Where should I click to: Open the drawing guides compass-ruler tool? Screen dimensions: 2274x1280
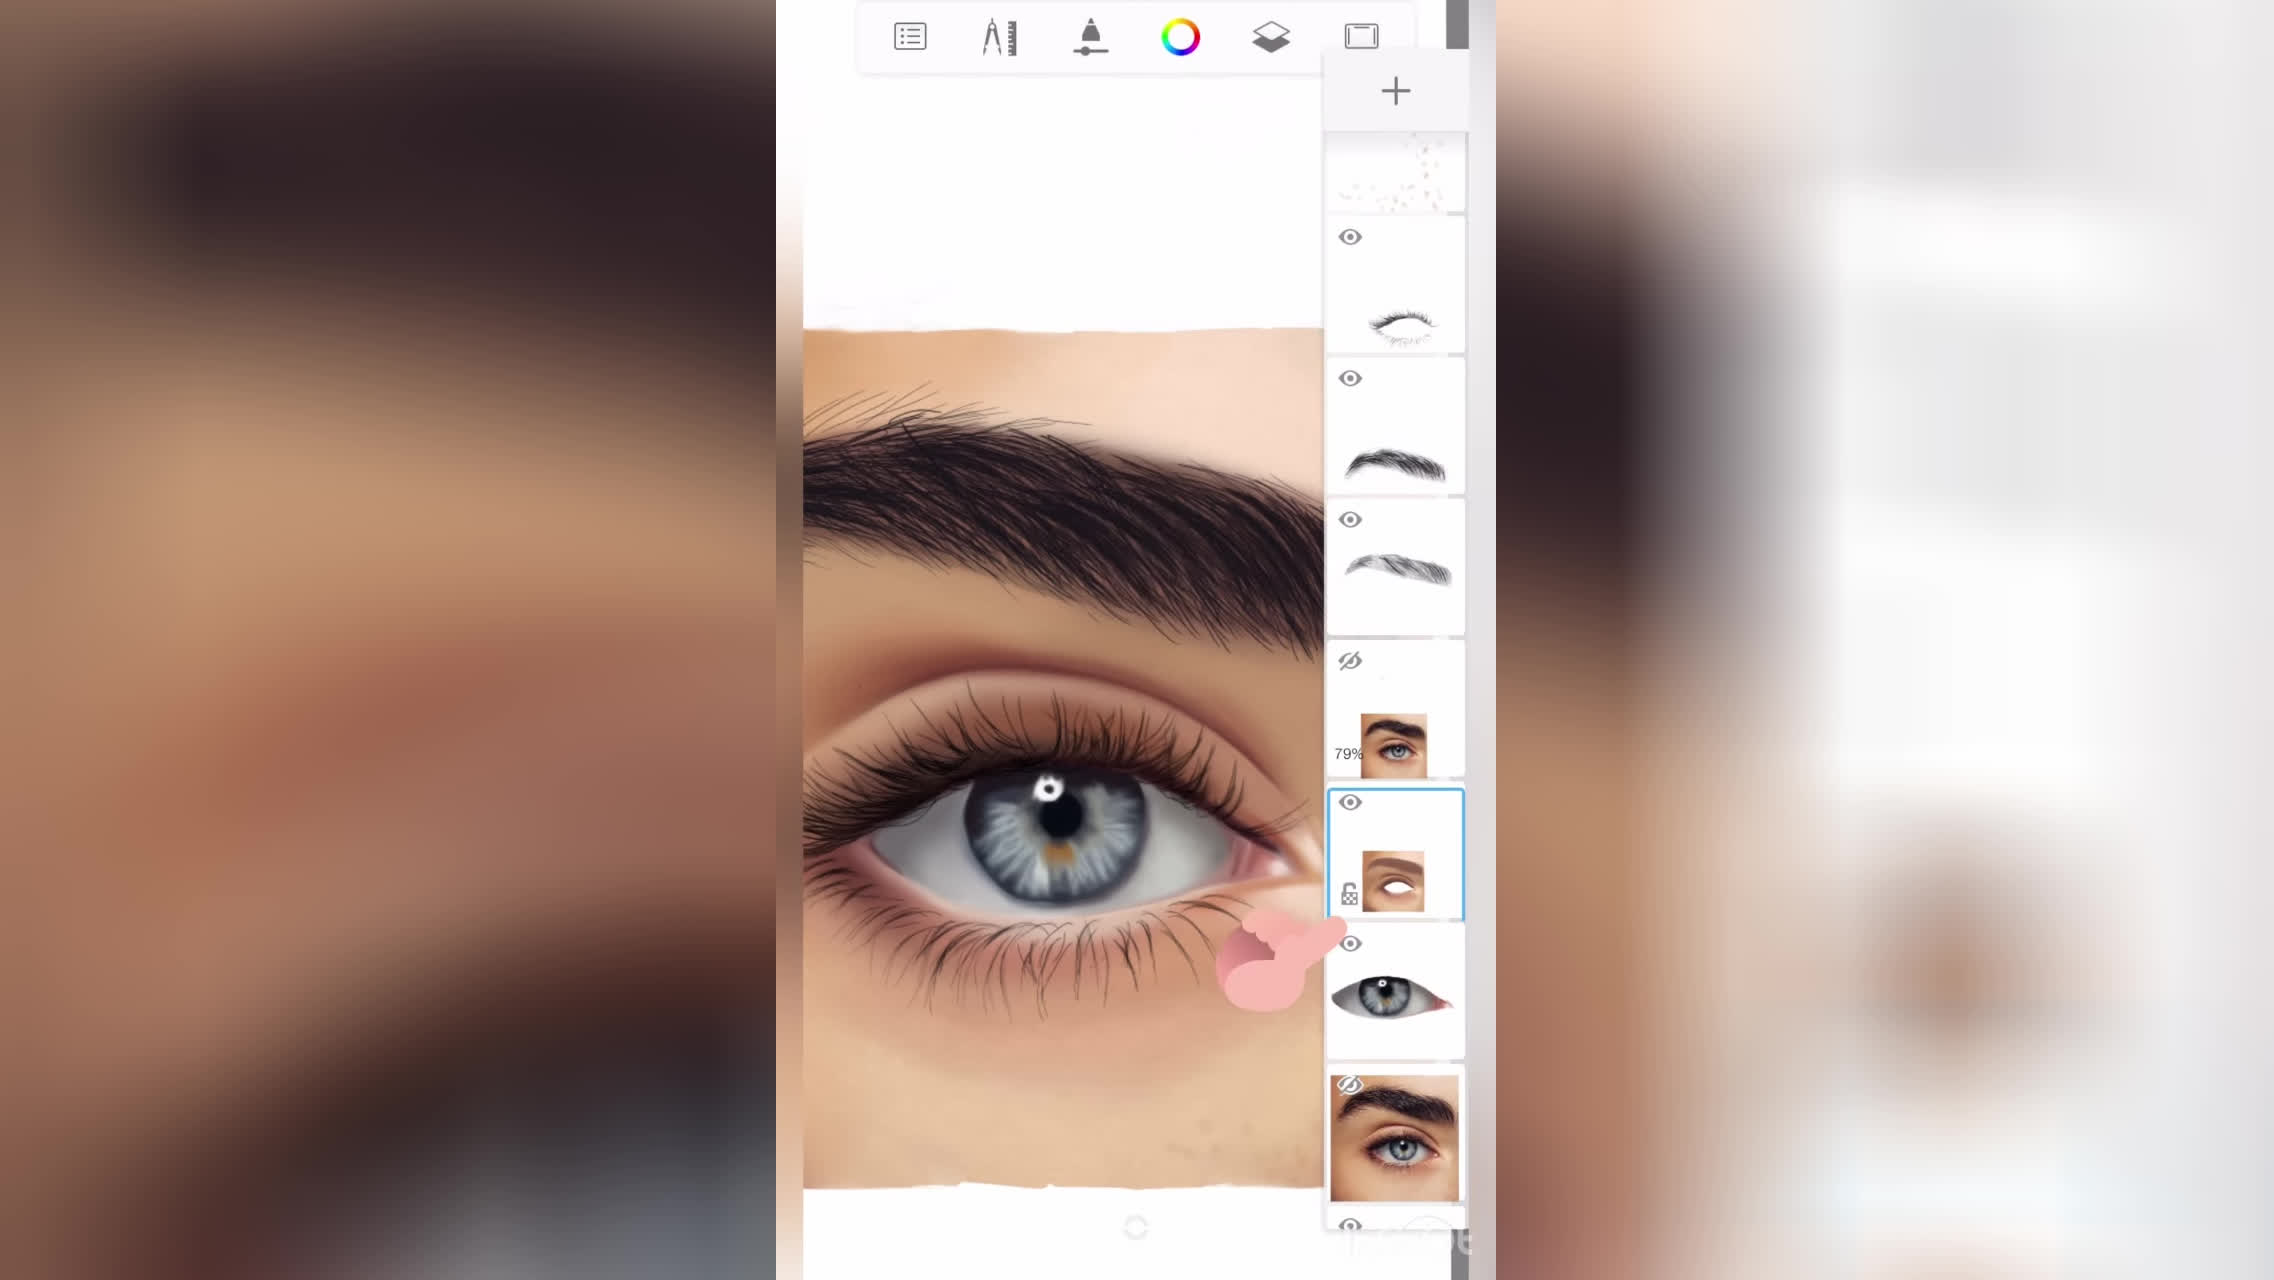coord(1000,37)
